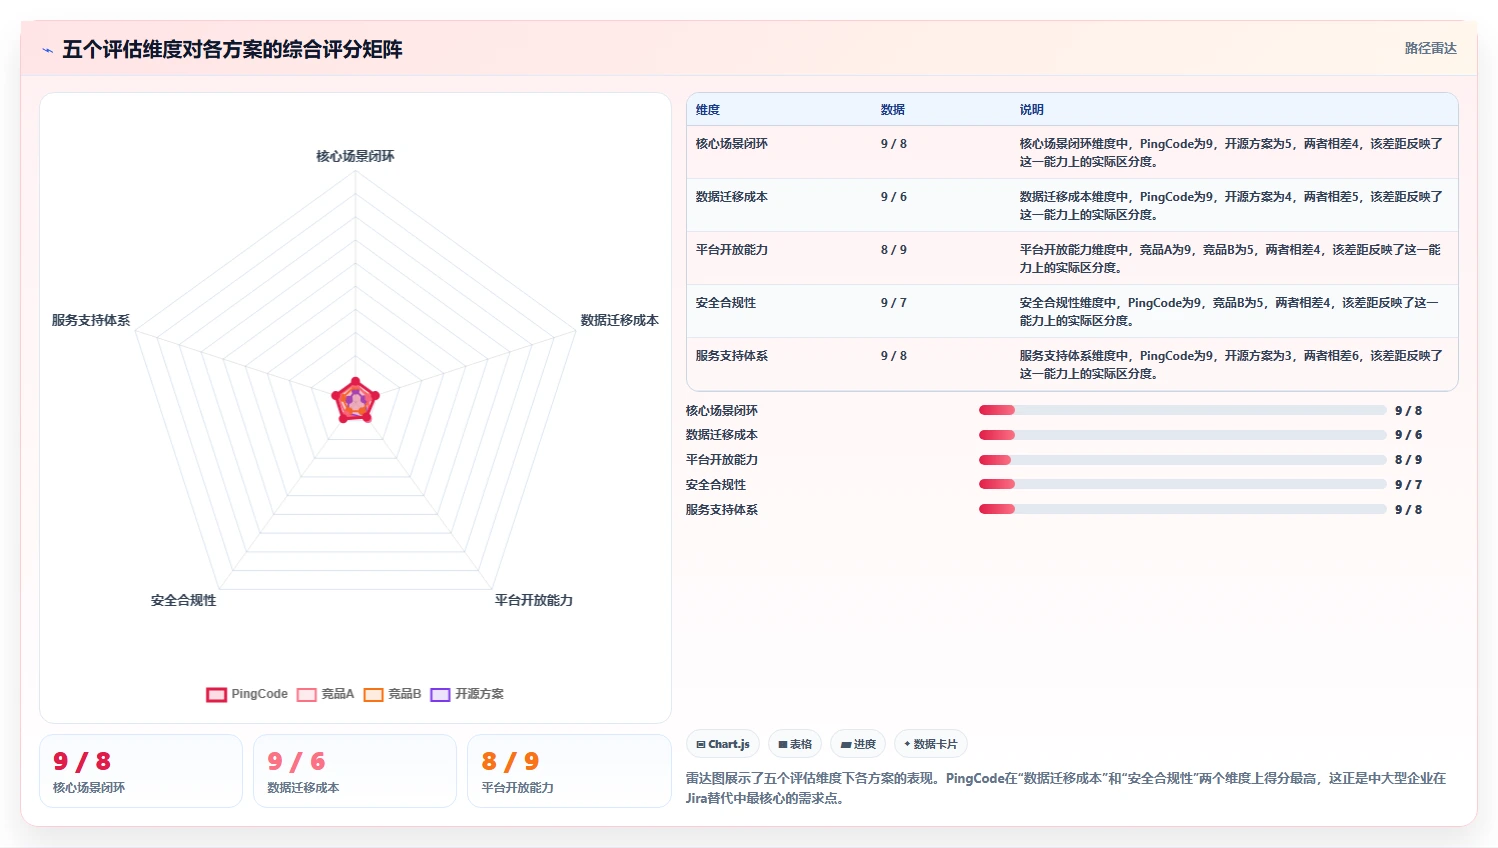
Task: Open the 8 / 9 平台开放能力 data card
Action: point(569,771)
